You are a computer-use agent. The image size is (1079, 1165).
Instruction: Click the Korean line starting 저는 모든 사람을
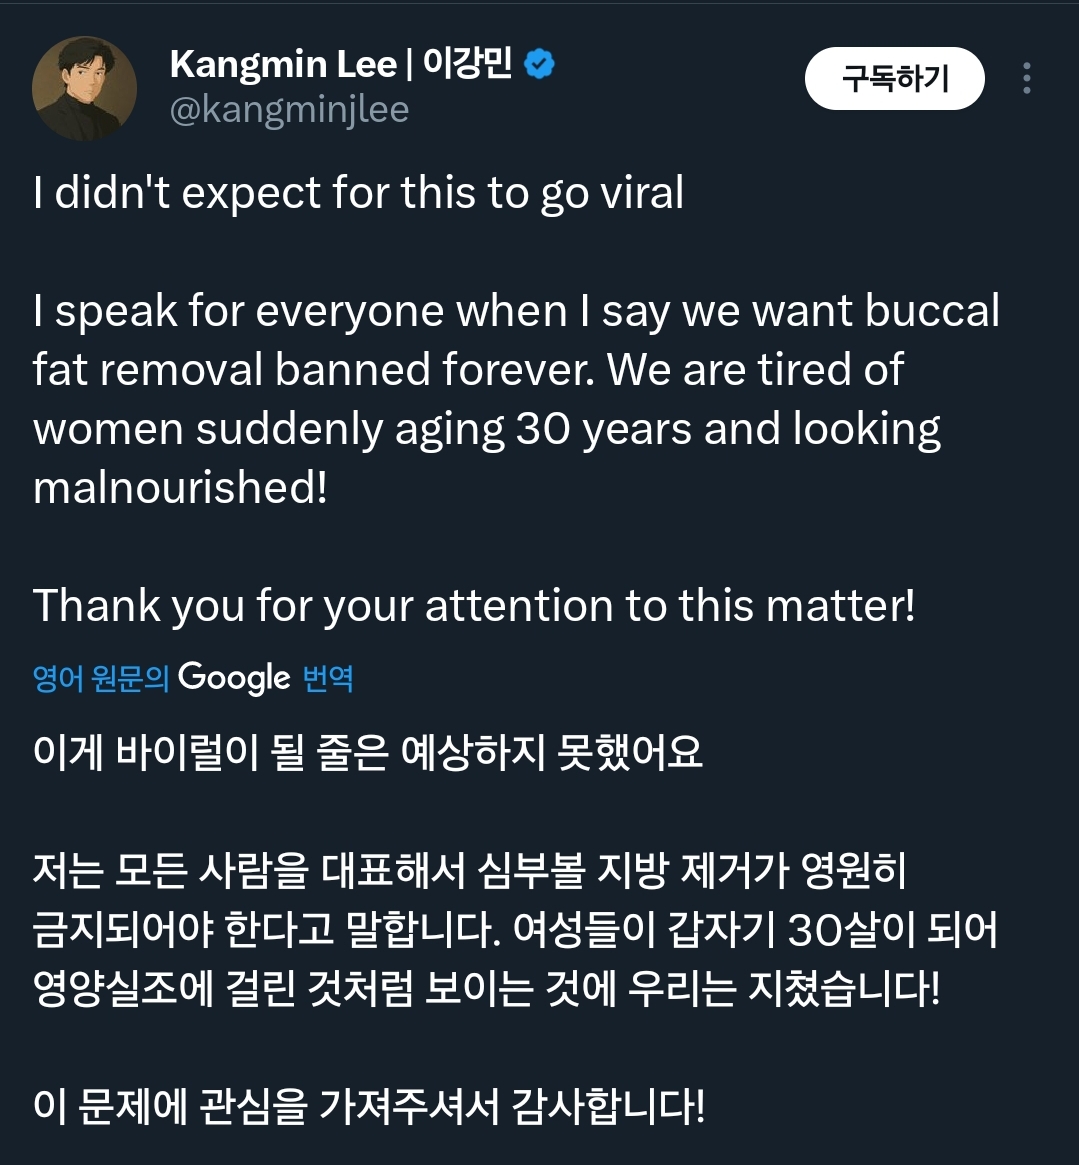tap(470, 871)
